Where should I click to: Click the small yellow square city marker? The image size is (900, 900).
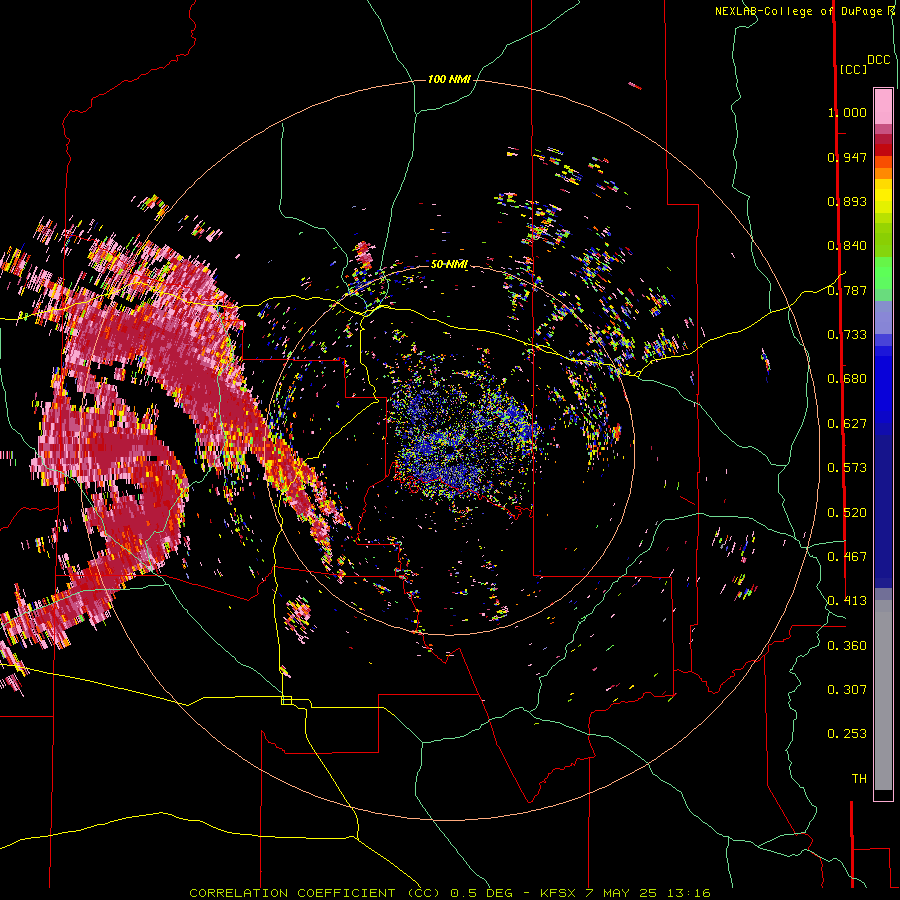pyautogui.click(x=286, y=700)
